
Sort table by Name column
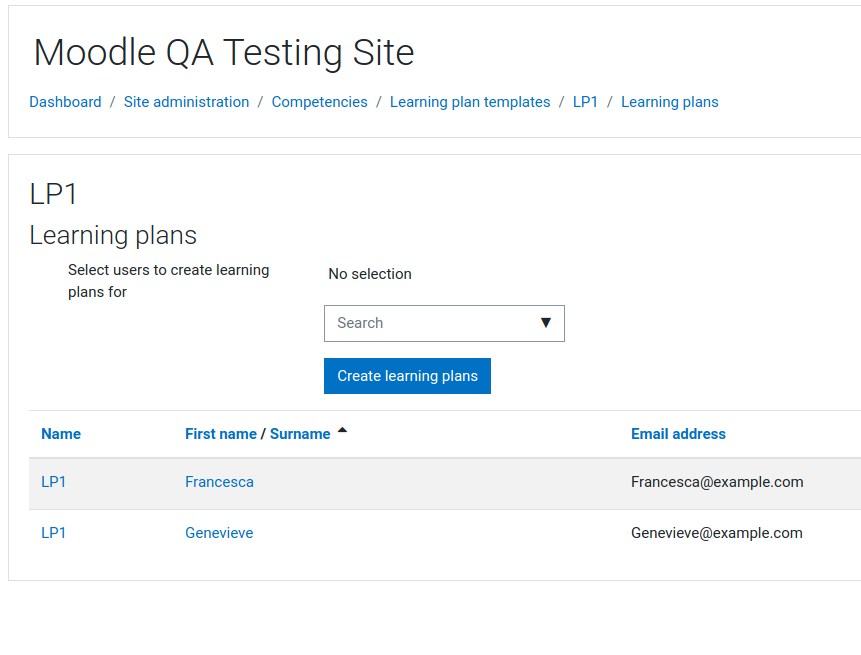coord(61,434)
